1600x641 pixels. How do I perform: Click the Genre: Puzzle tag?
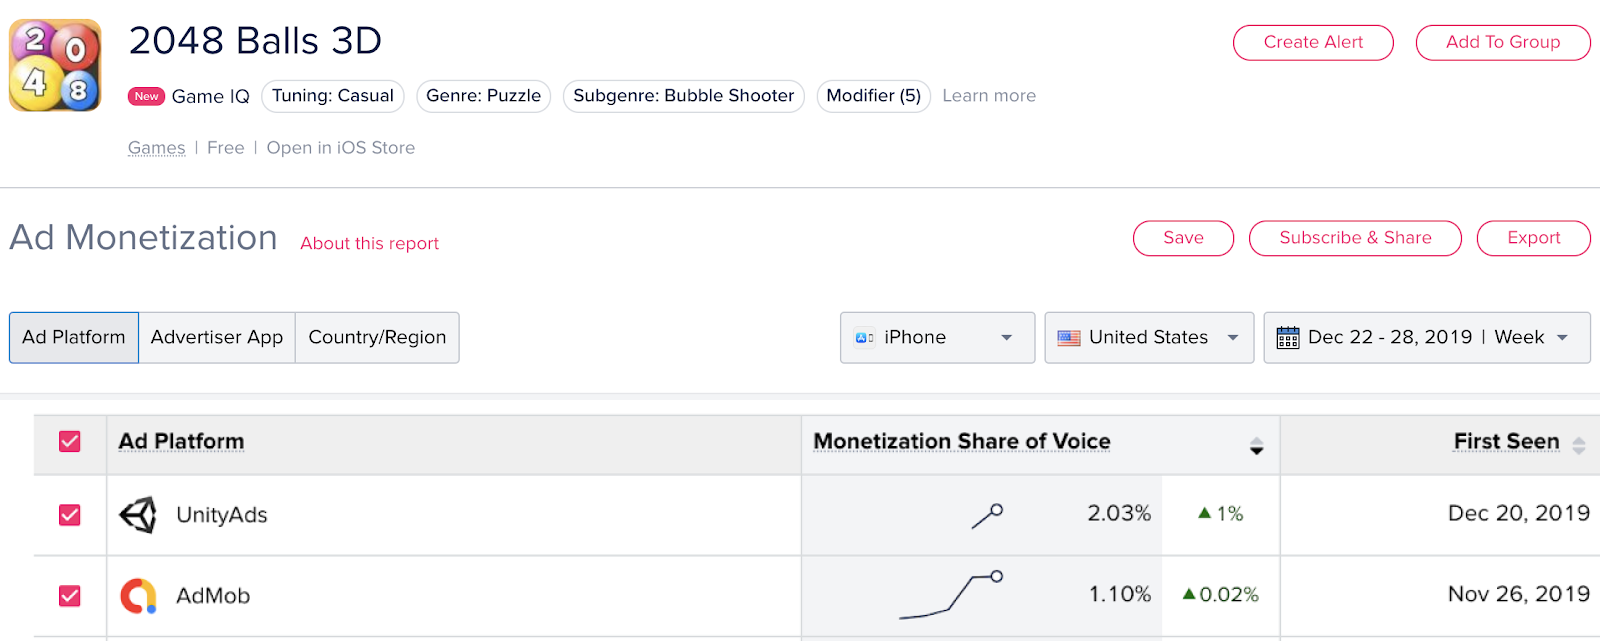[x=483, y=96]
